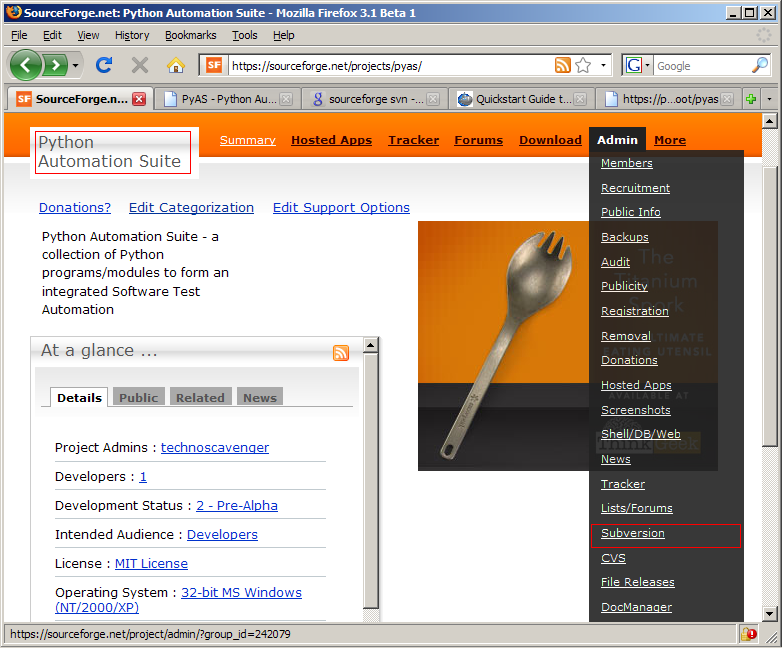
Task: Choose Backups in the Admin menu
Action: click(x=625, y=237)
